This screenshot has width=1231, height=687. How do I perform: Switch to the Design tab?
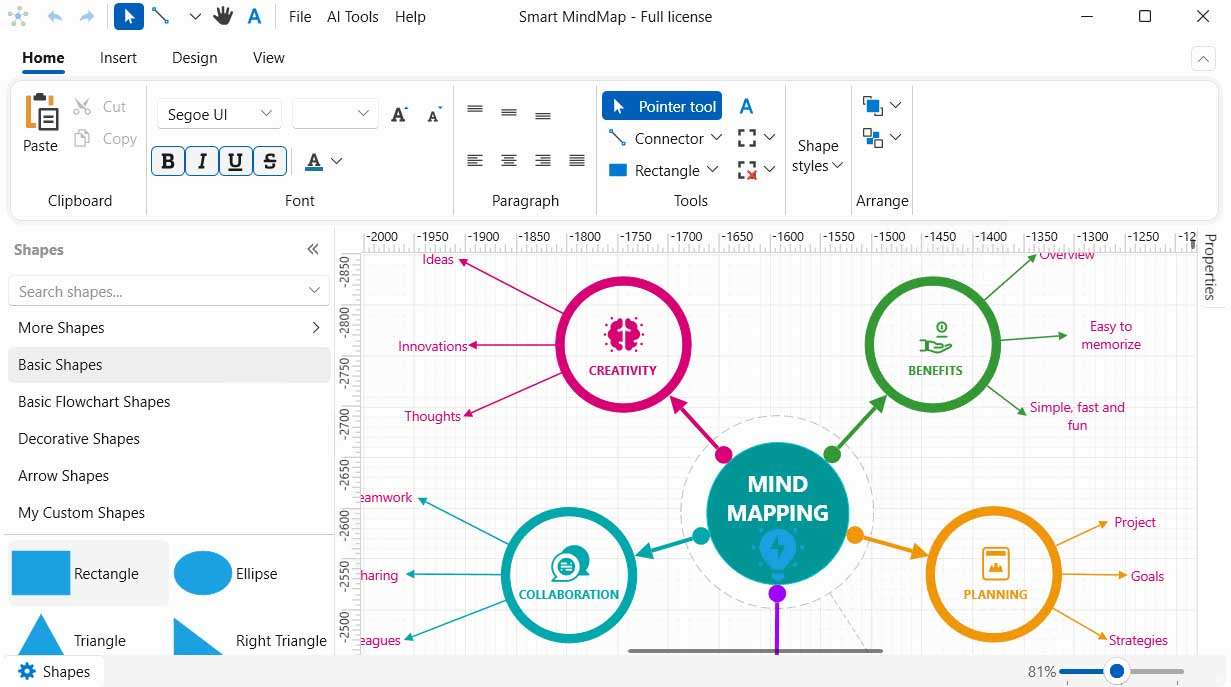click(194, 58)
